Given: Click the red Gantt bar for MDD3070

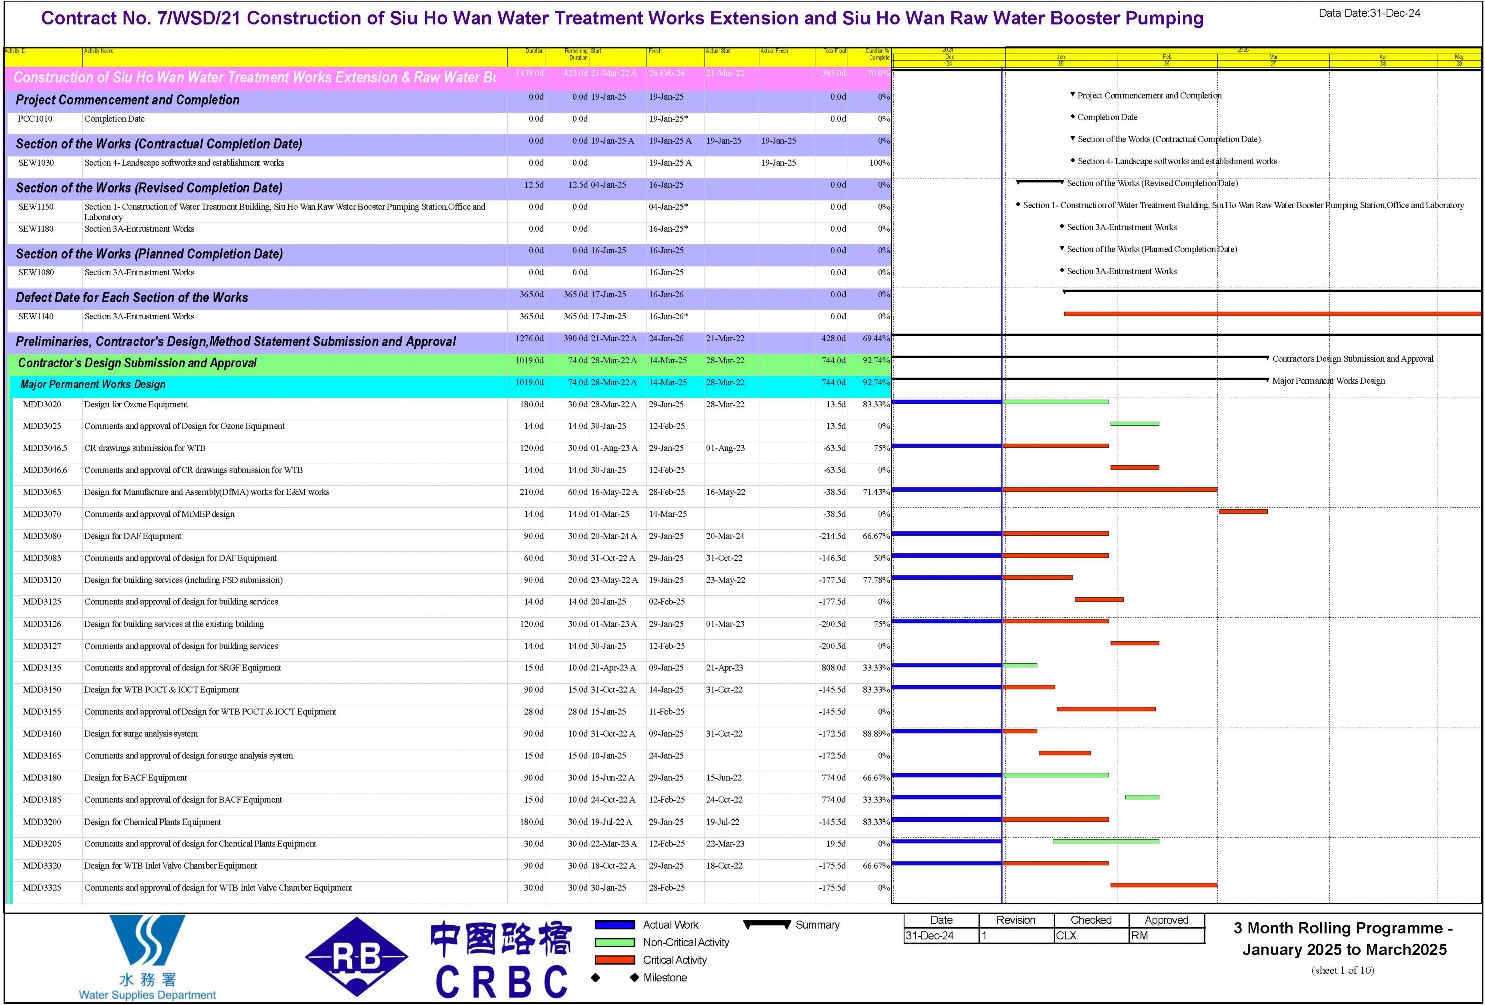Looking at the screenshot, I should 1243,512.
